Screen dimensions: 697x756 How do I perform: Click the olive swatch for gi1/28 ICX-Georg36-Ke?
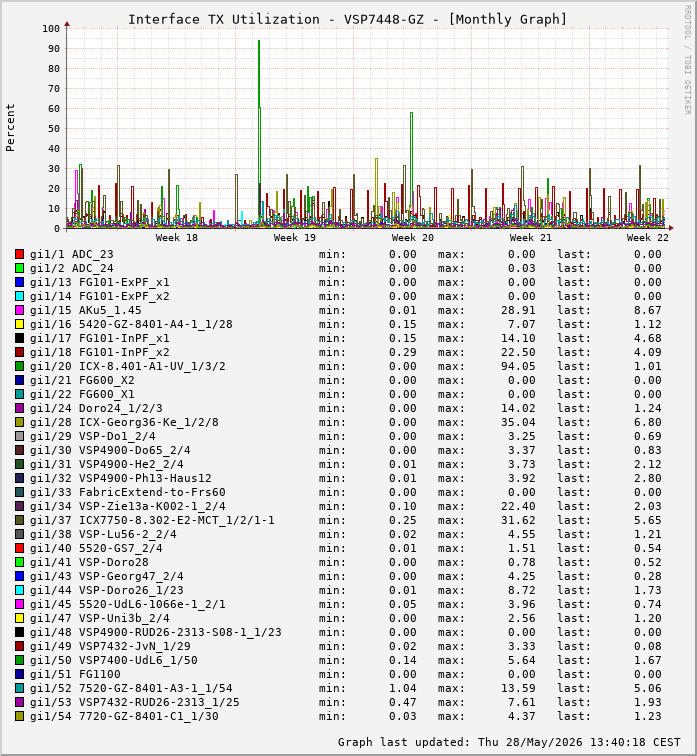point(19,422)
